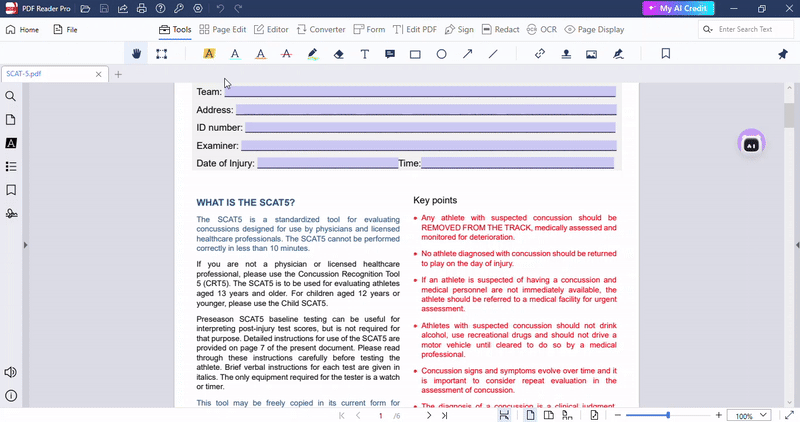Pick the Line drawing tool

[x=493, y=54]
